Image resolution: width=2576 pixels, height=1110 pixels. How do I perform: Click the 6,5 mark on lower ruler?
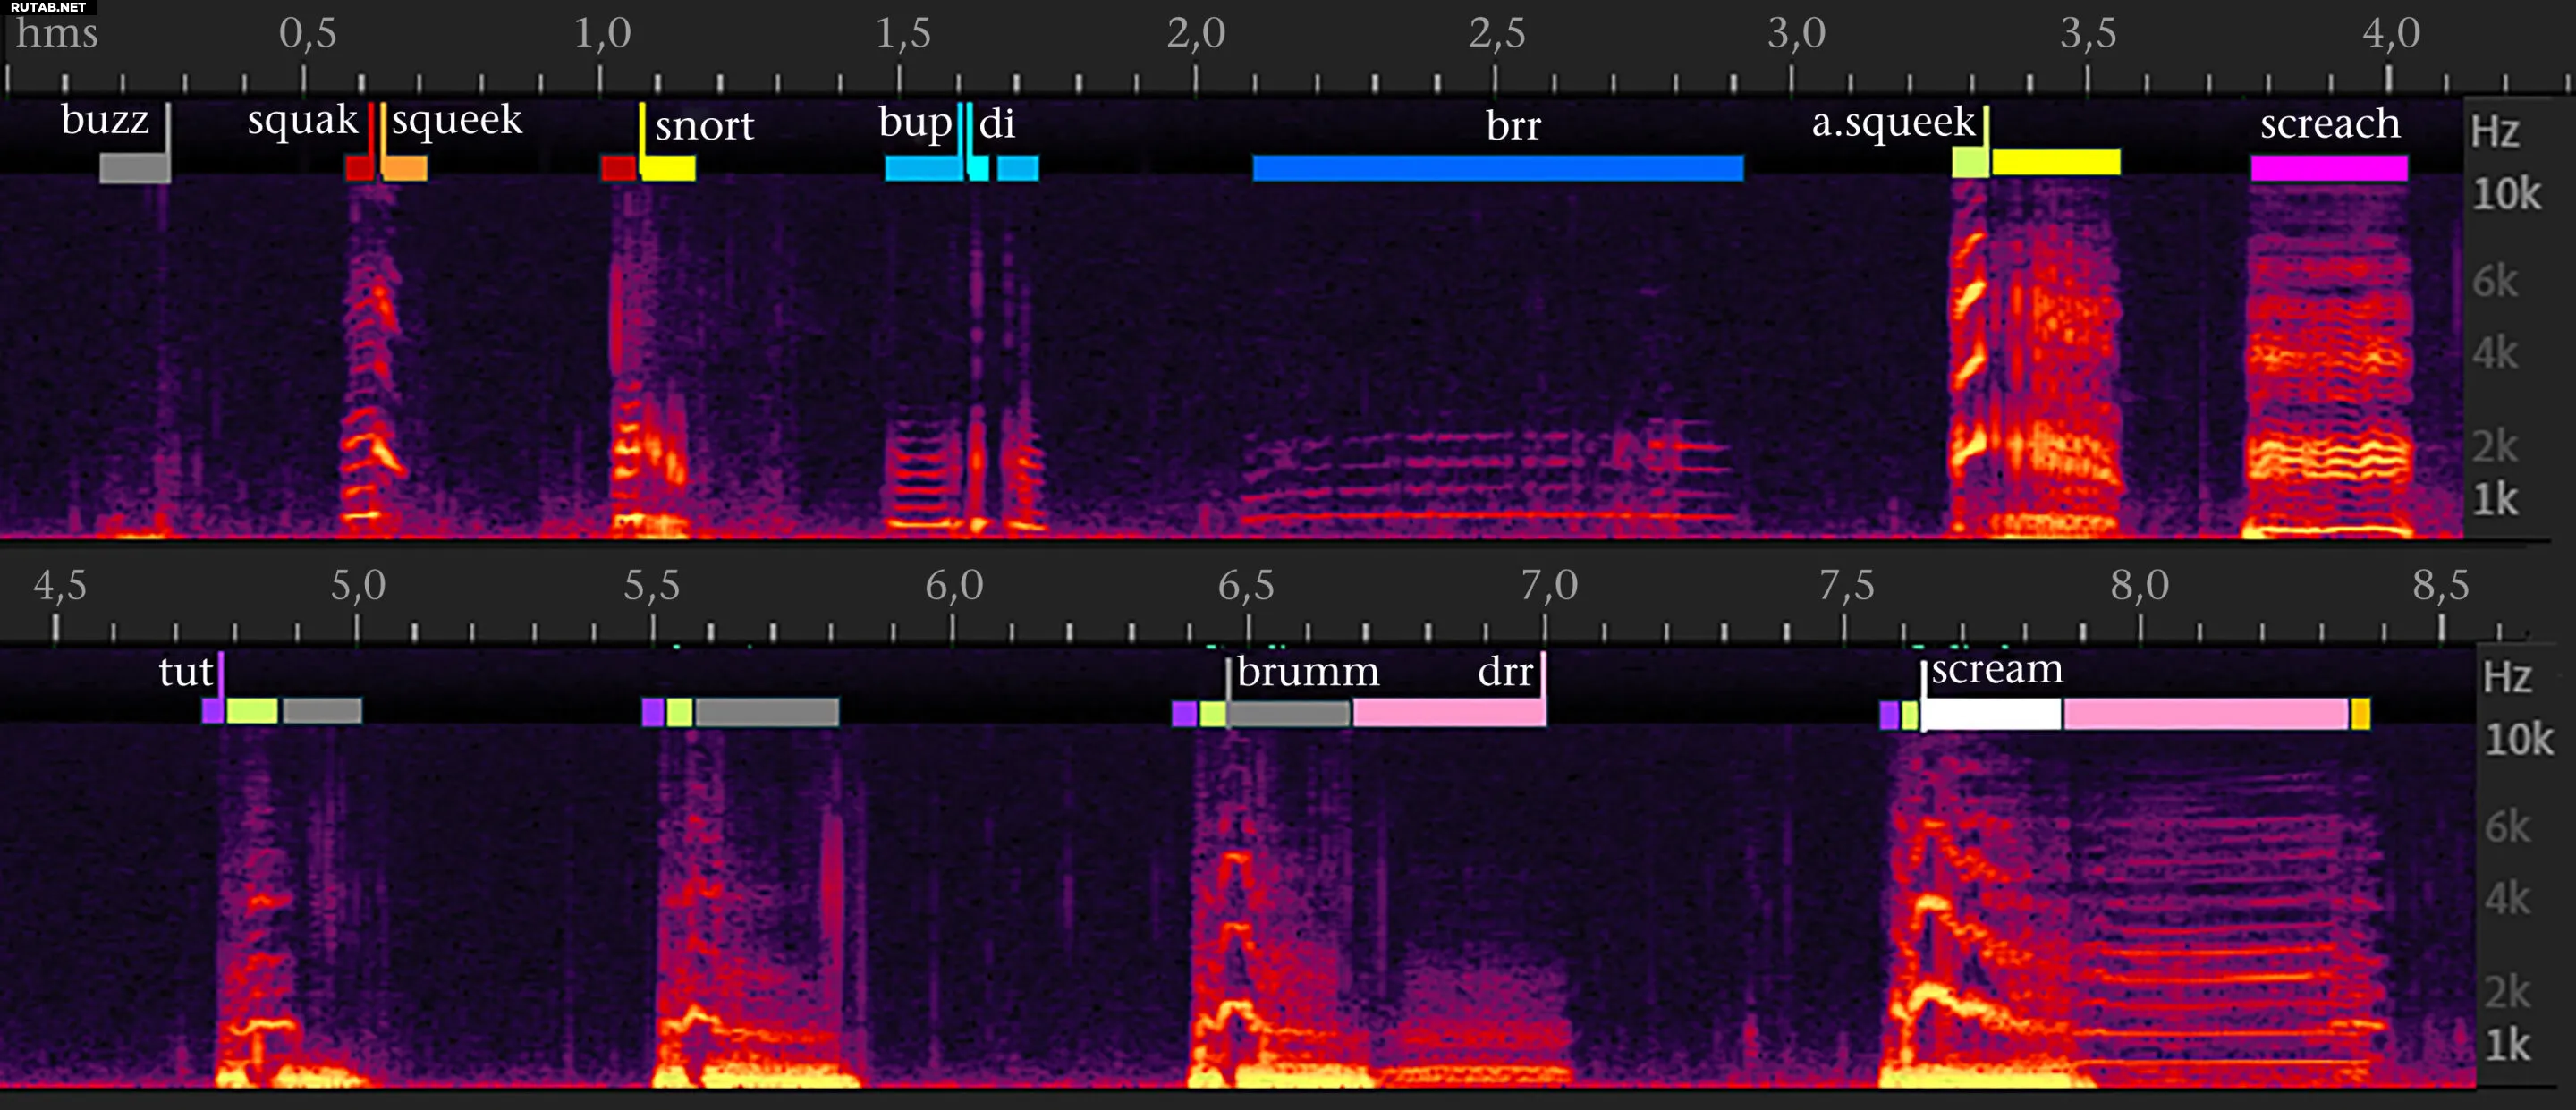pos(1246,586)
